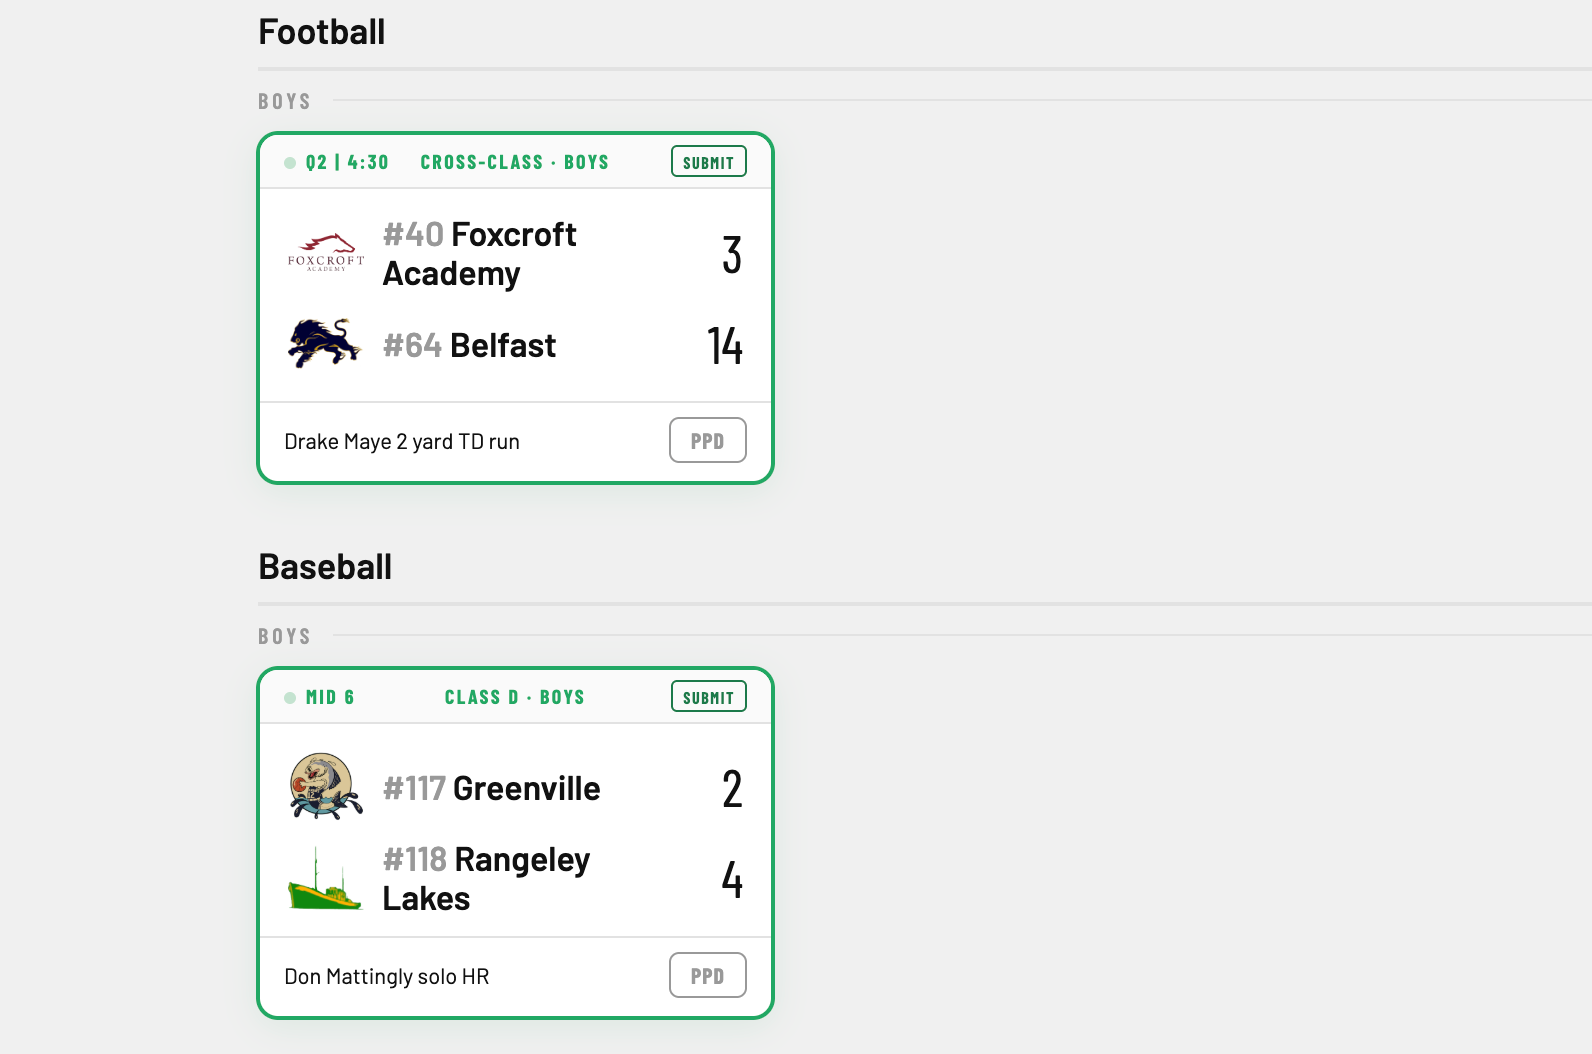
Task: Click the Drake Maye 2 yard TD run note
Action: point(402,442)
